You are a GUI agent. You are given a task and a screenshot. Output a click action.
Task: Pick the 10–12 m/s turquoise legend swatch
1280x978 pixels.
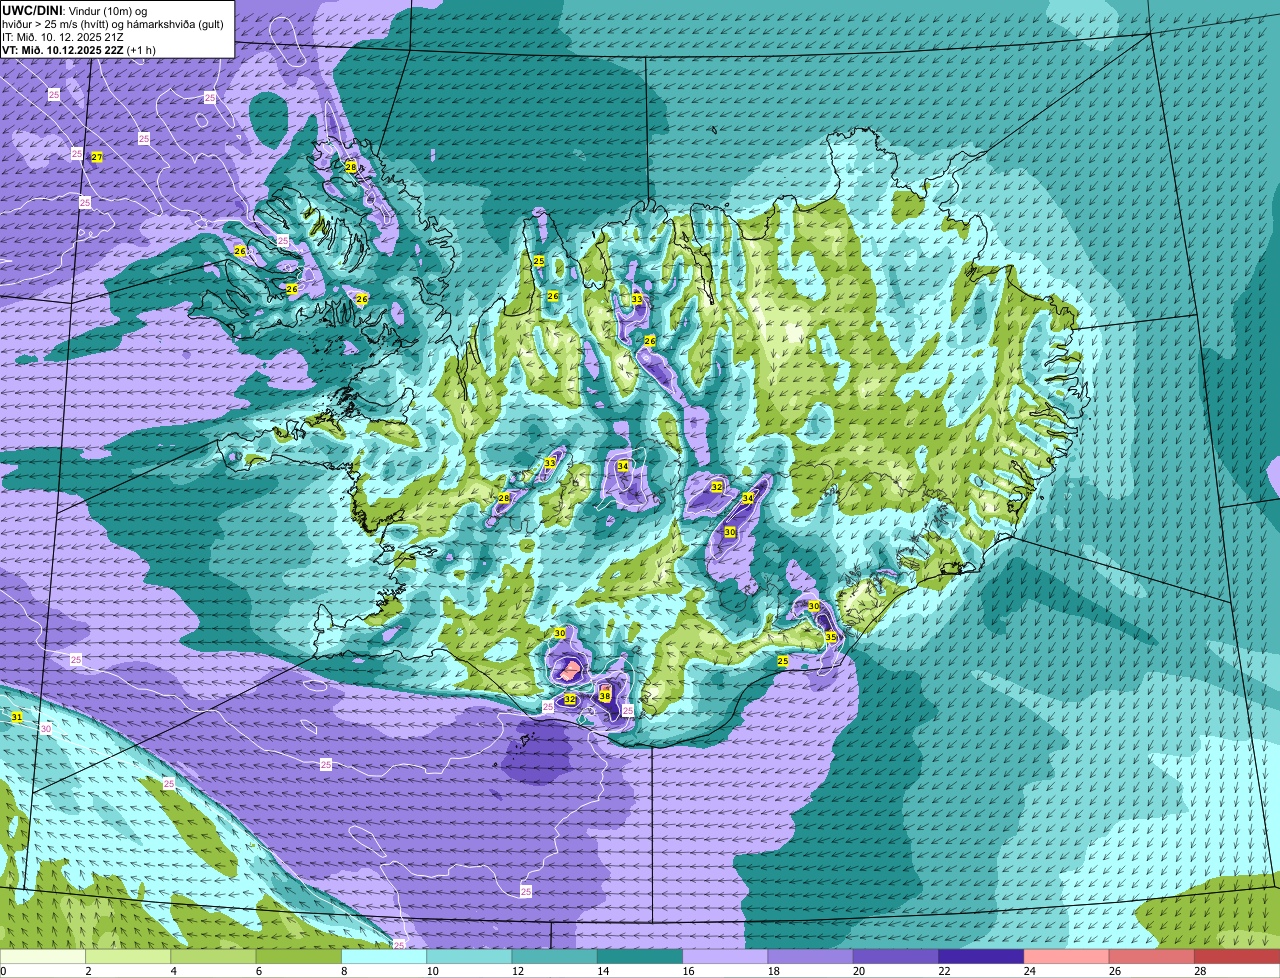[469, 956]
